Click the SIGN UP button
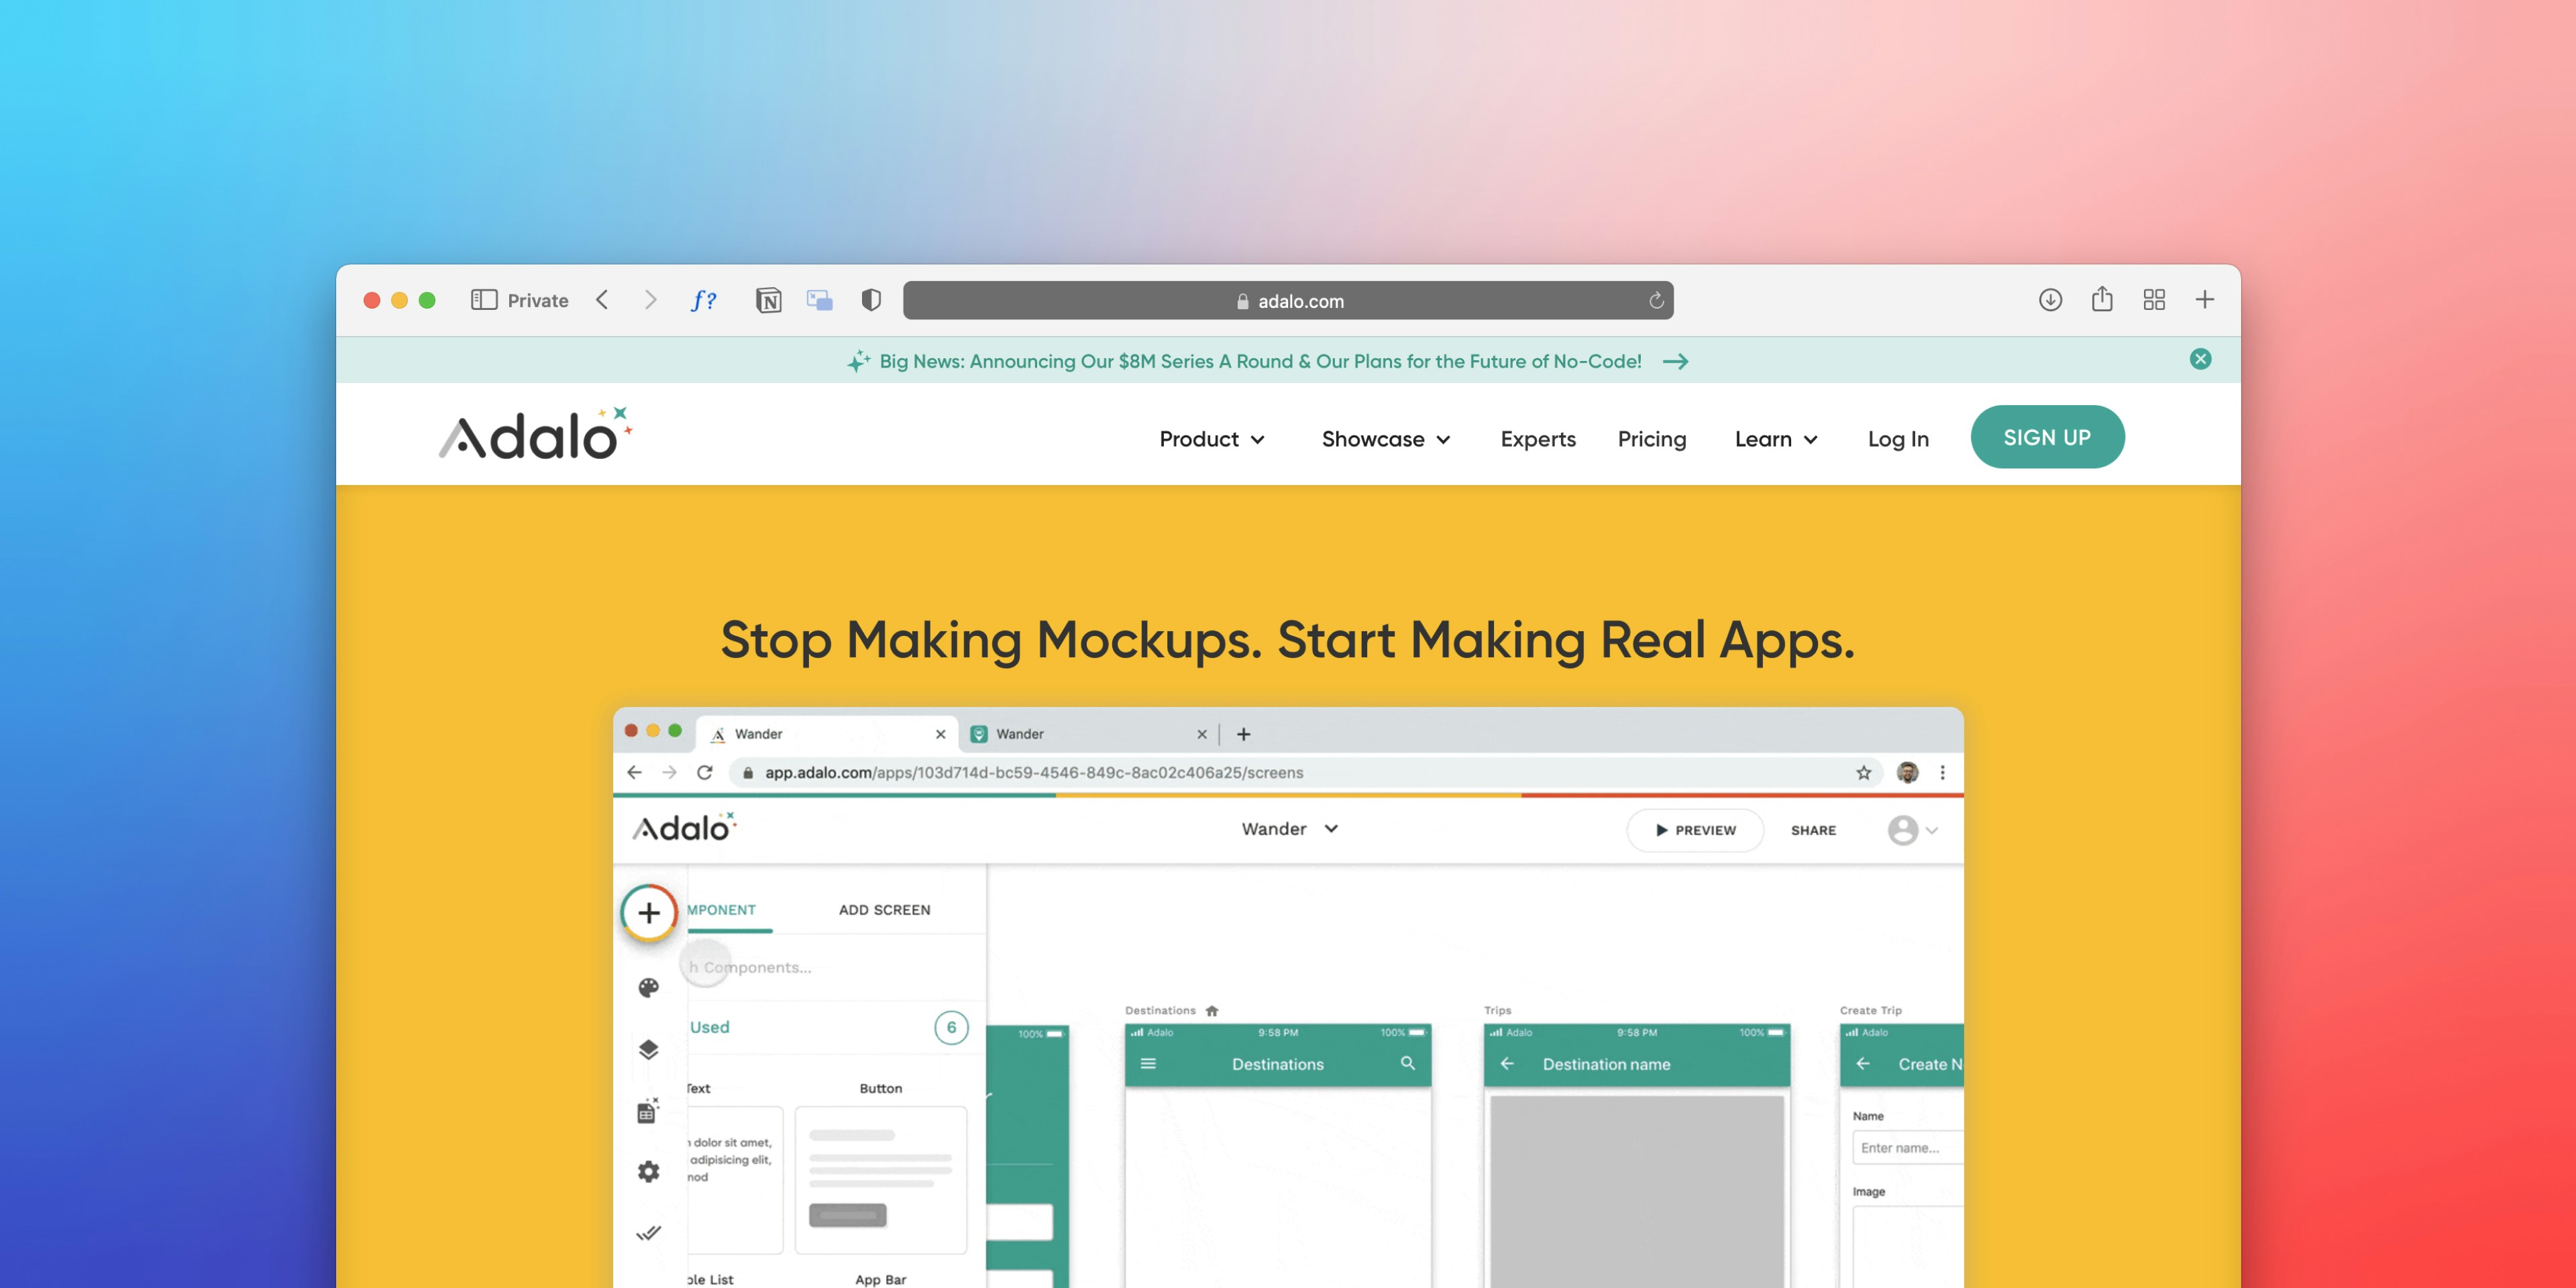 tap(2047, 437)
